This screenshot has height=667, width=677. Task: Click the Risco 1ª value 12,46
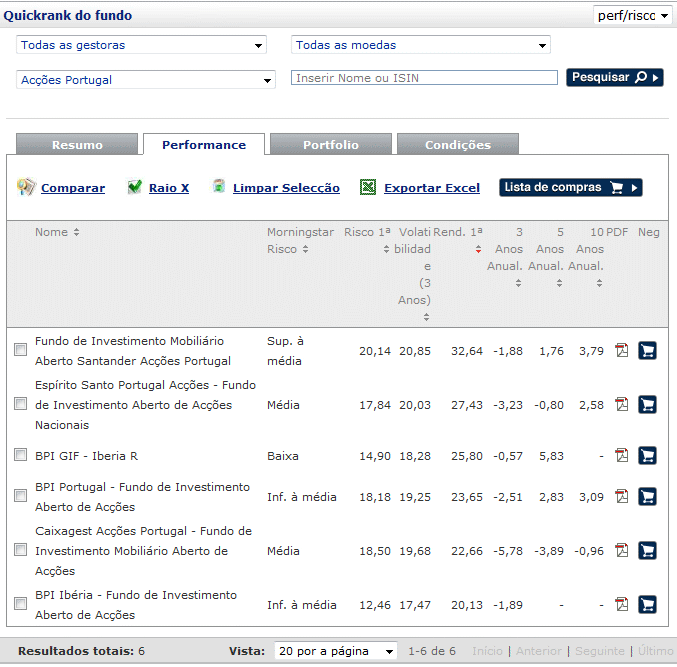(375, 605)
